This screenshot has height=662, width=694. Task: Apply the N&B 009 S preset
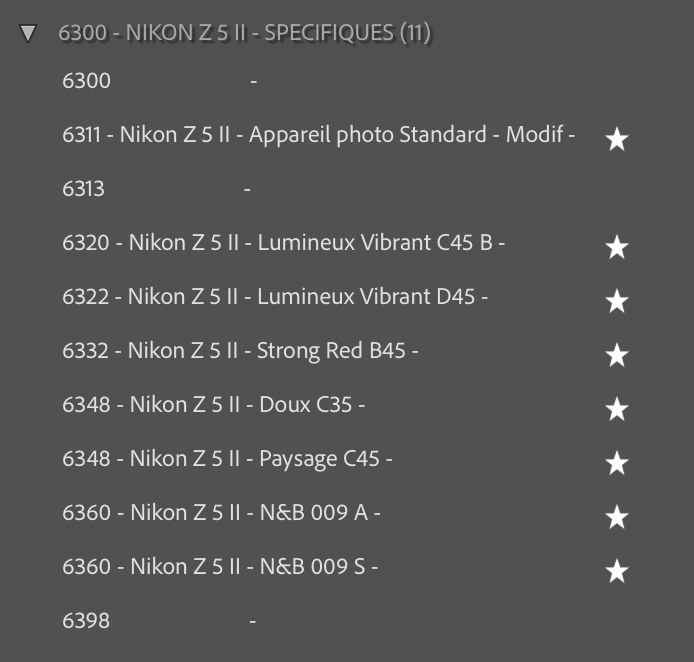click(220, 567)
